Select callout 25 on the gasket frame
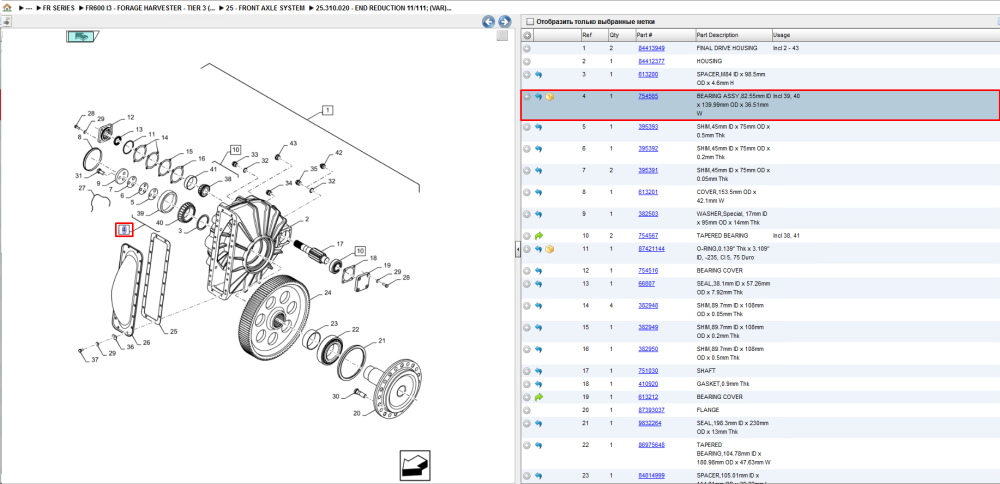 tap(173, 332)
